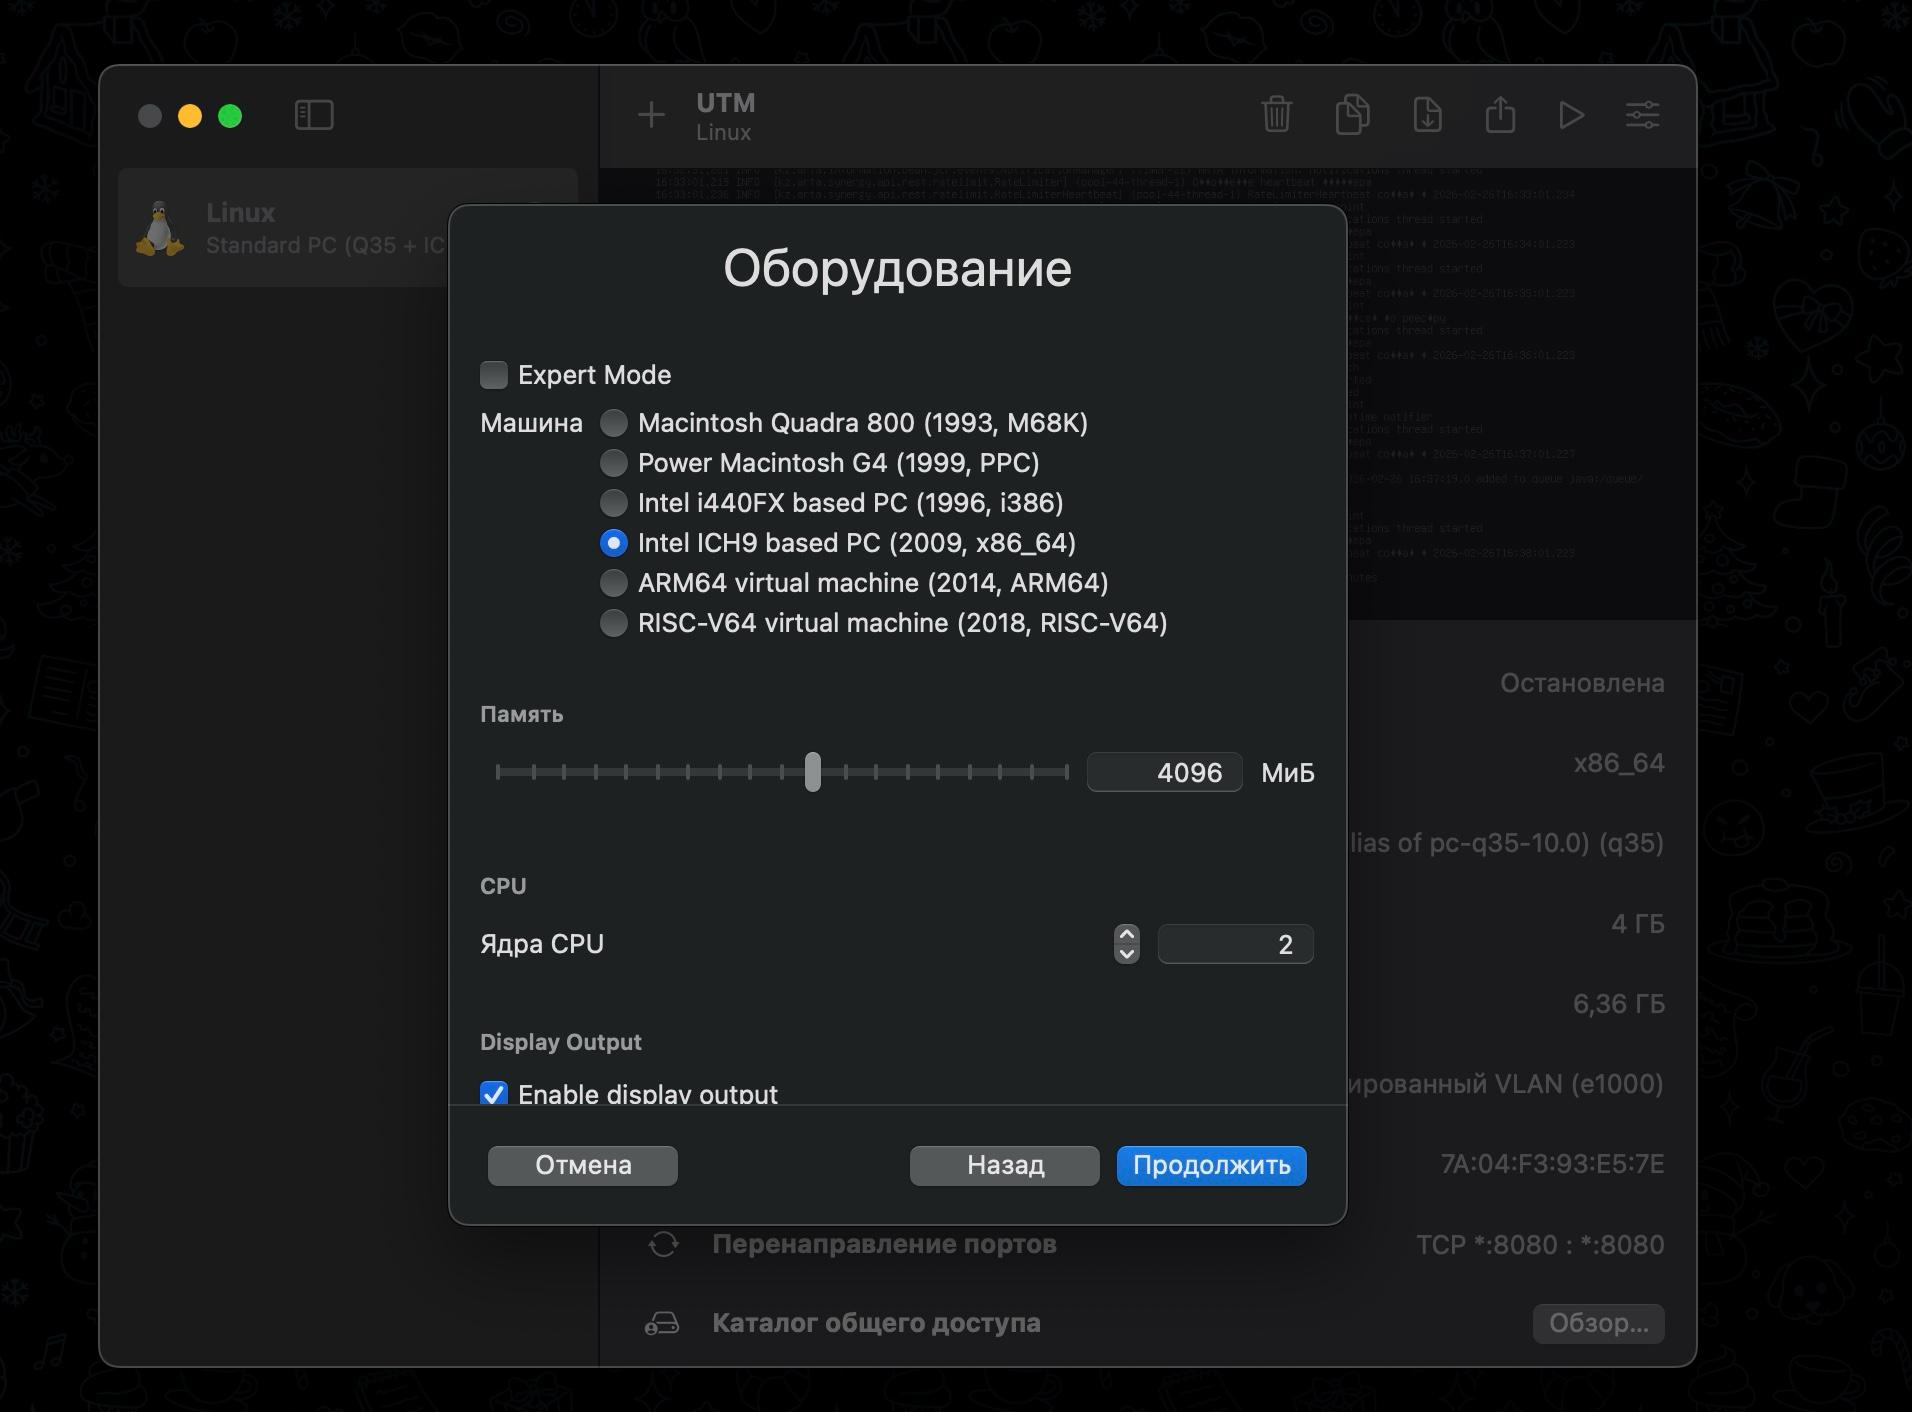This screenshot has width=1912, height=1412.
Task: Click the trash icon to delete VM
Action: click(x=1276, y=115)
